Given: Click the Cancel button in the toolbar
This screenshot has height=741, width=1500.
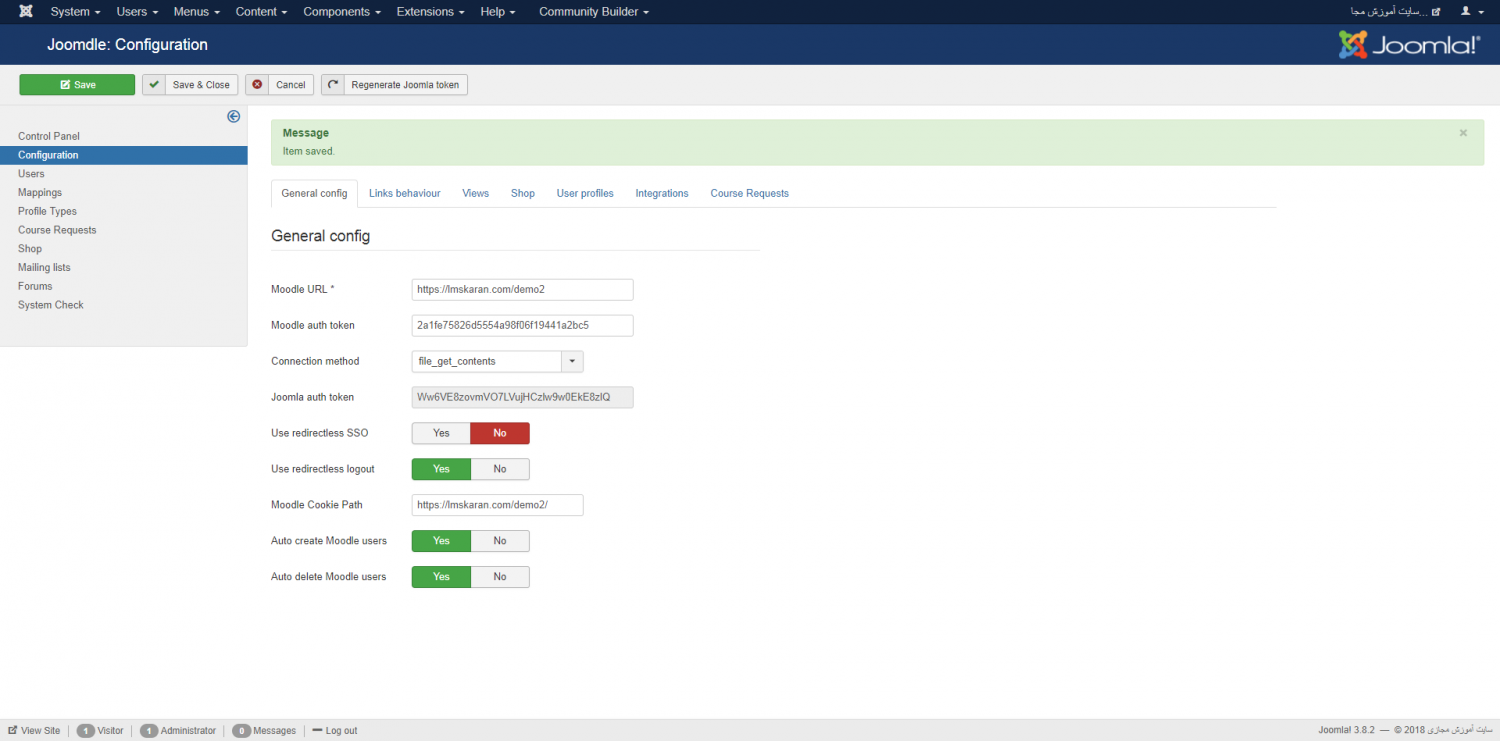Looking at the screenshot, I should click(x=280, y=85).
